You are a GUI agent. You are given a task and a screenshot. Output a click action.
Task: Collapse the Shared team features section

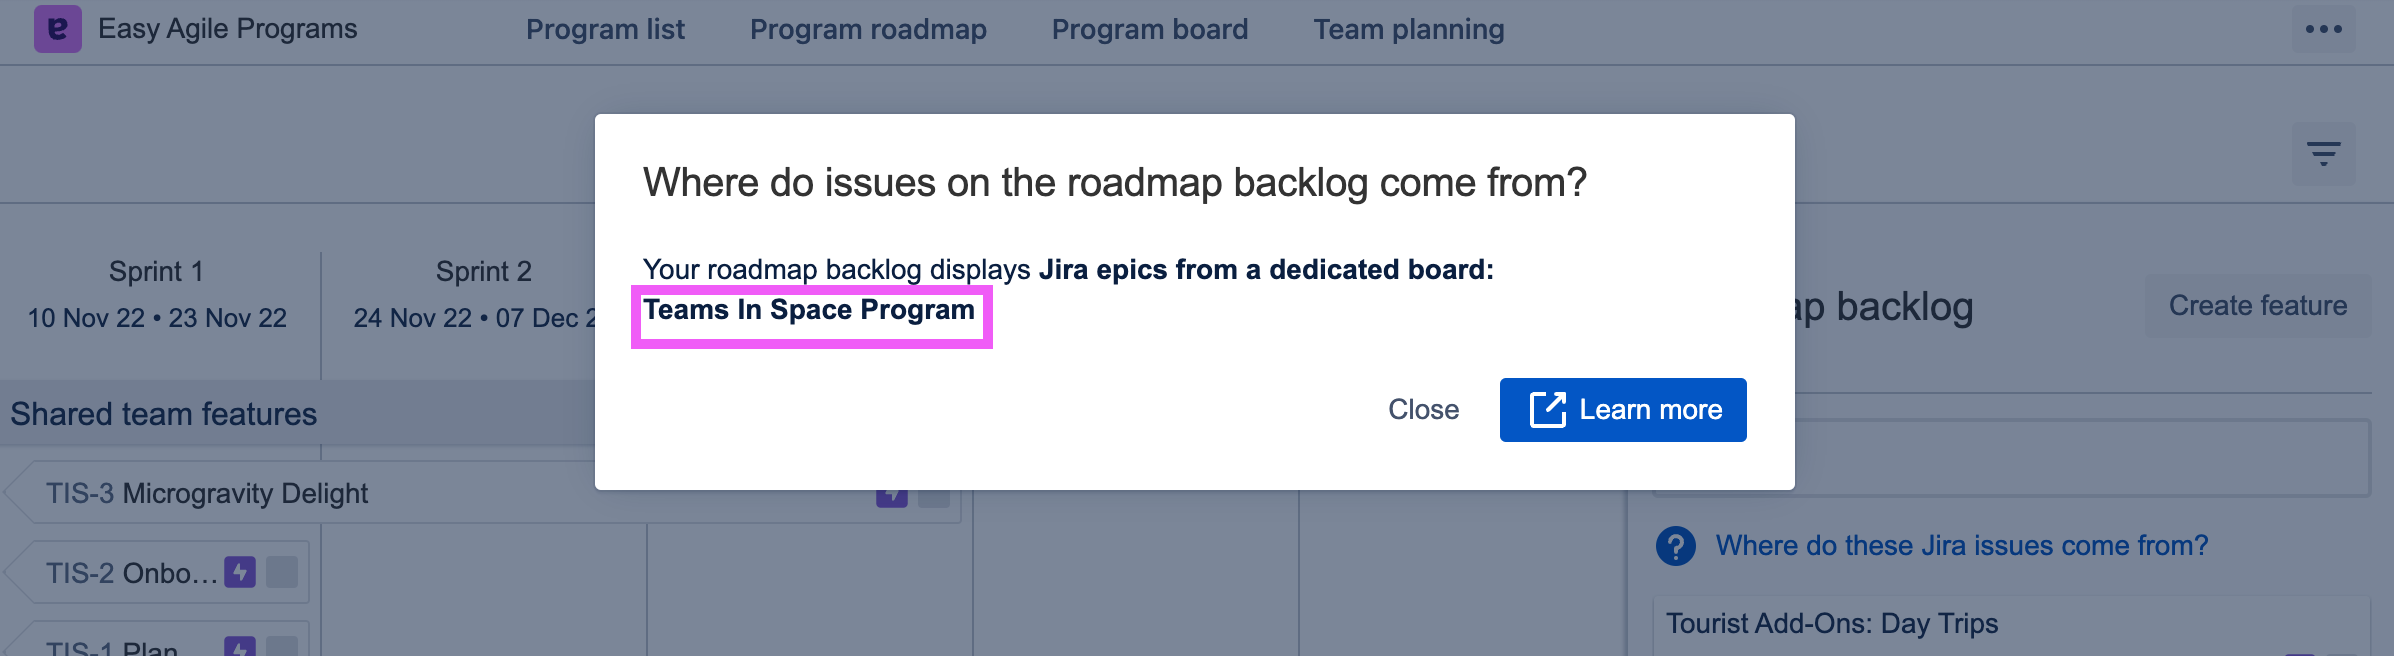pyautogui.click(x=164, y=414)
